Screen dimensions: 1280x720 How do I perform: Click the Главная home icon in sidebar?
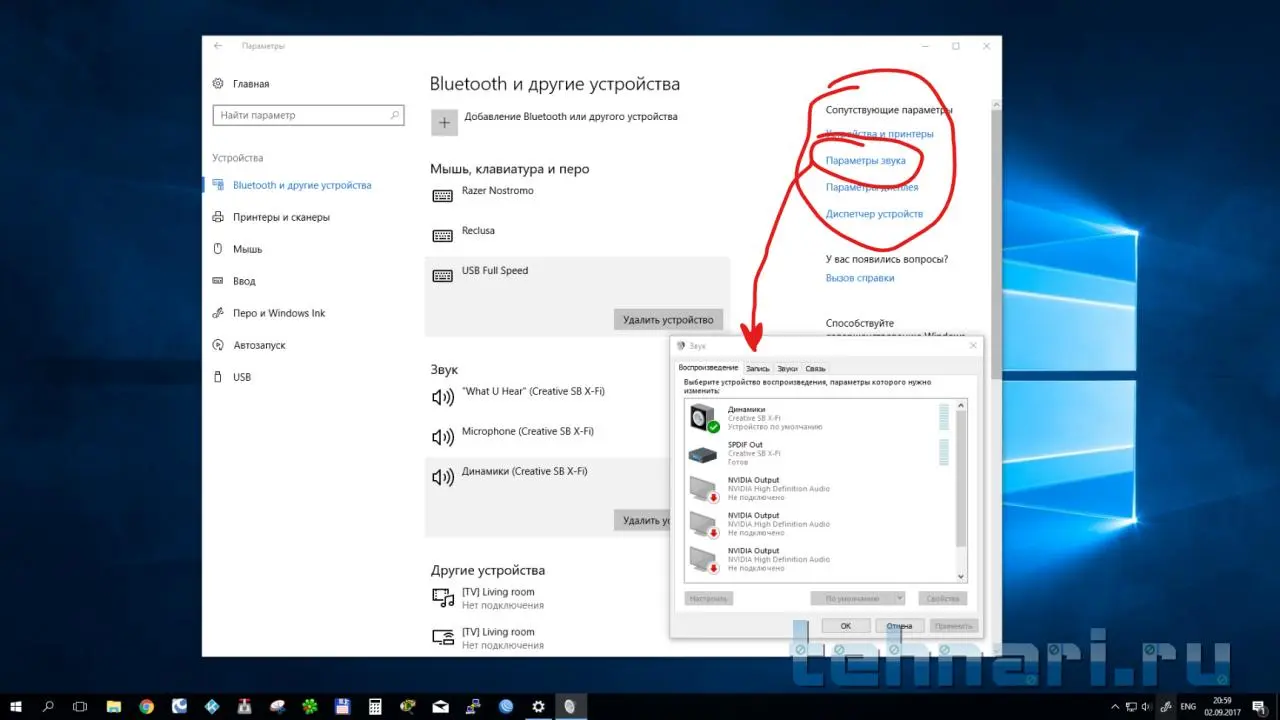[219, 84]
